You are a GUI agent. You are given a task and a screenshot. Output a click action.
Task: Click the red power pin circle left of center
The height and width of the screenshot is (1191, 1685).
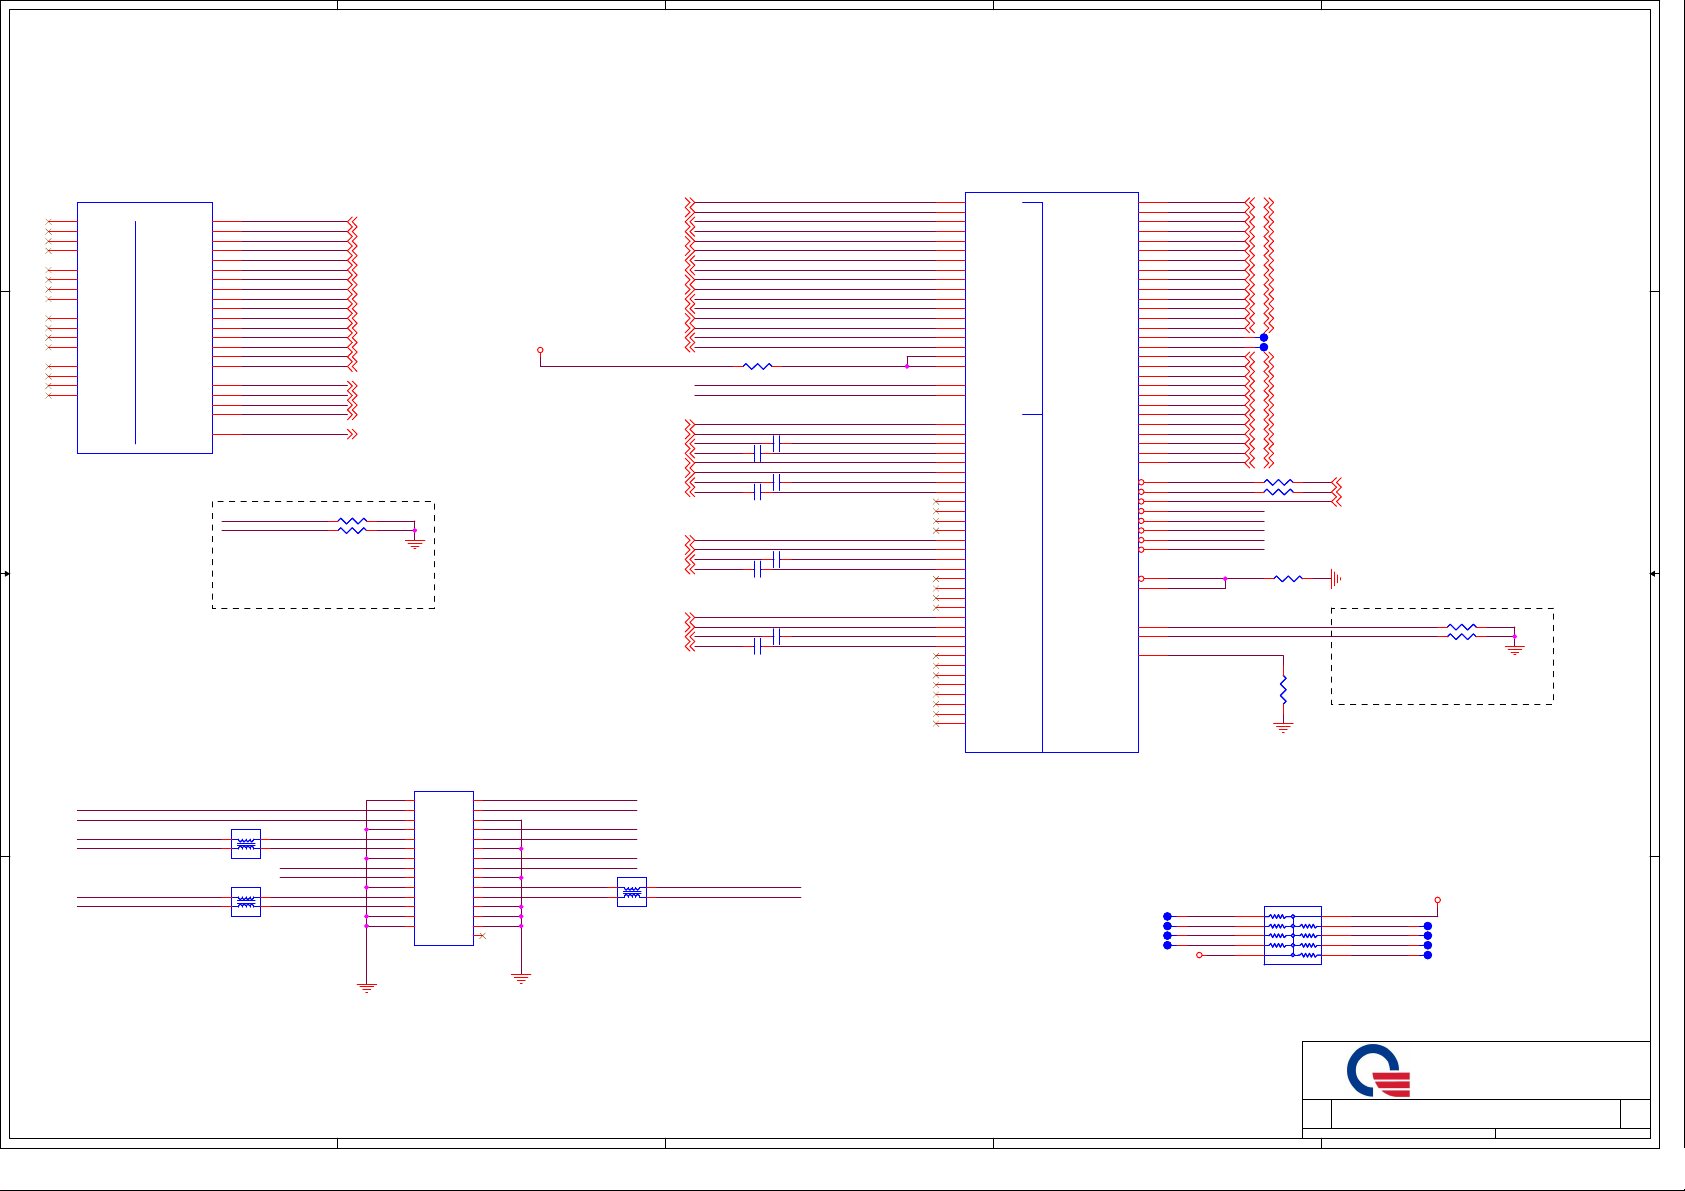[540, 350]
